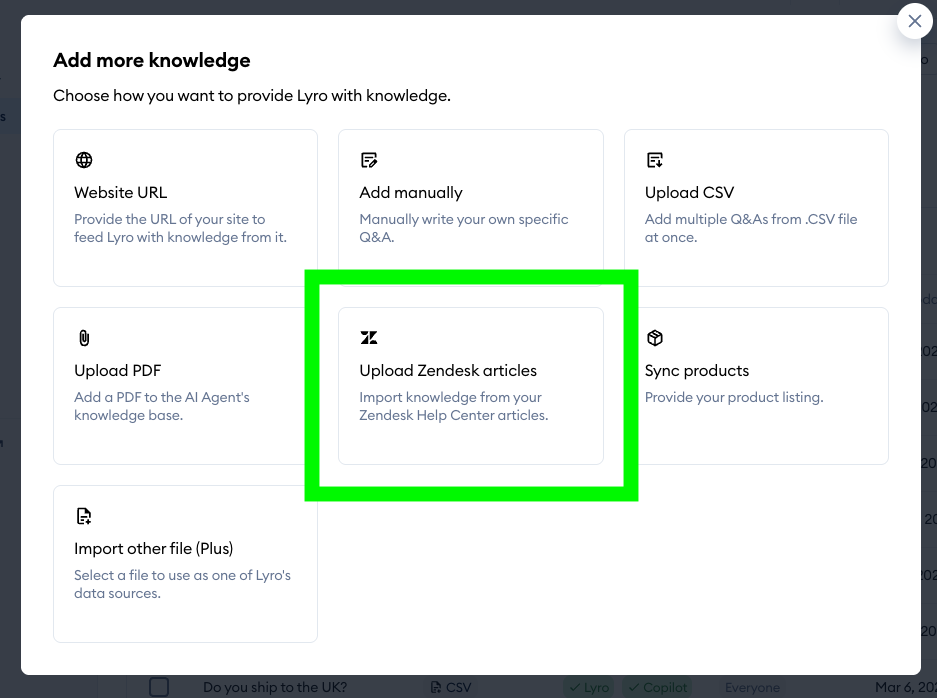The width and height of the screenshot is (937, 698).
Task: Click the Copilot badge in the bottom row
Action: click(x=658, y=688)
